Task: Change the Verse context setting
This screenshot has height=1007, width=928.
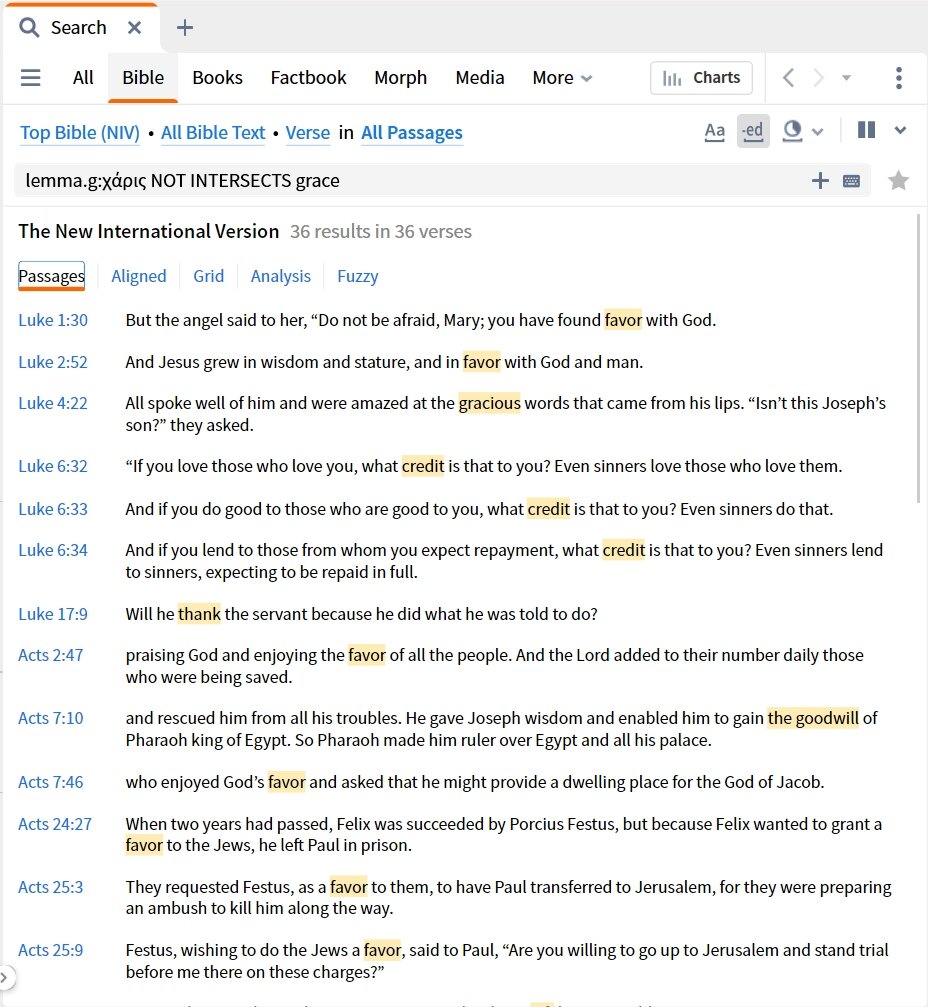Action: [x=308, y=132]
